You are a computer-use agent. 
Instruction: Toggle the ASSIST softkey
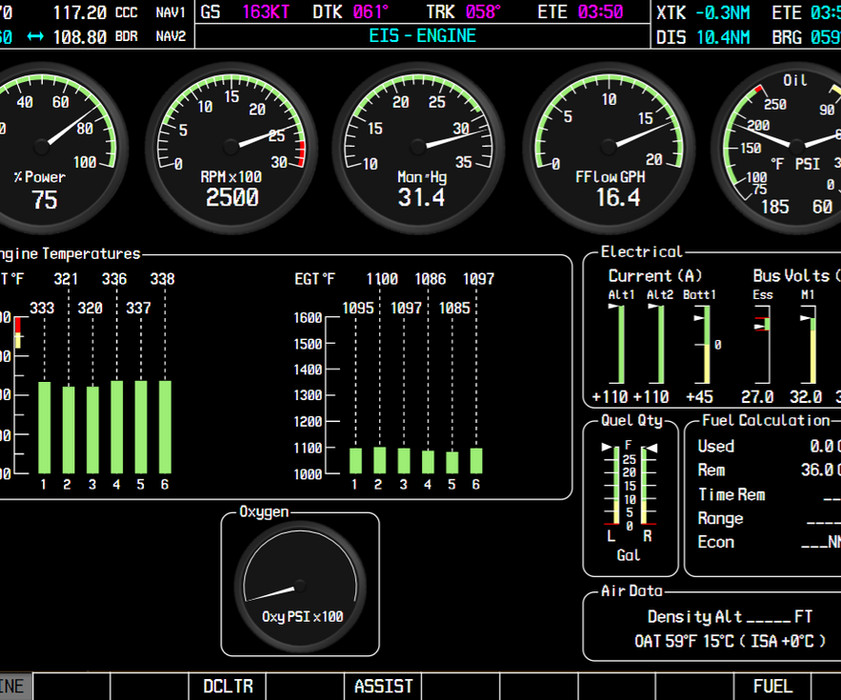[x=383, y=686]
